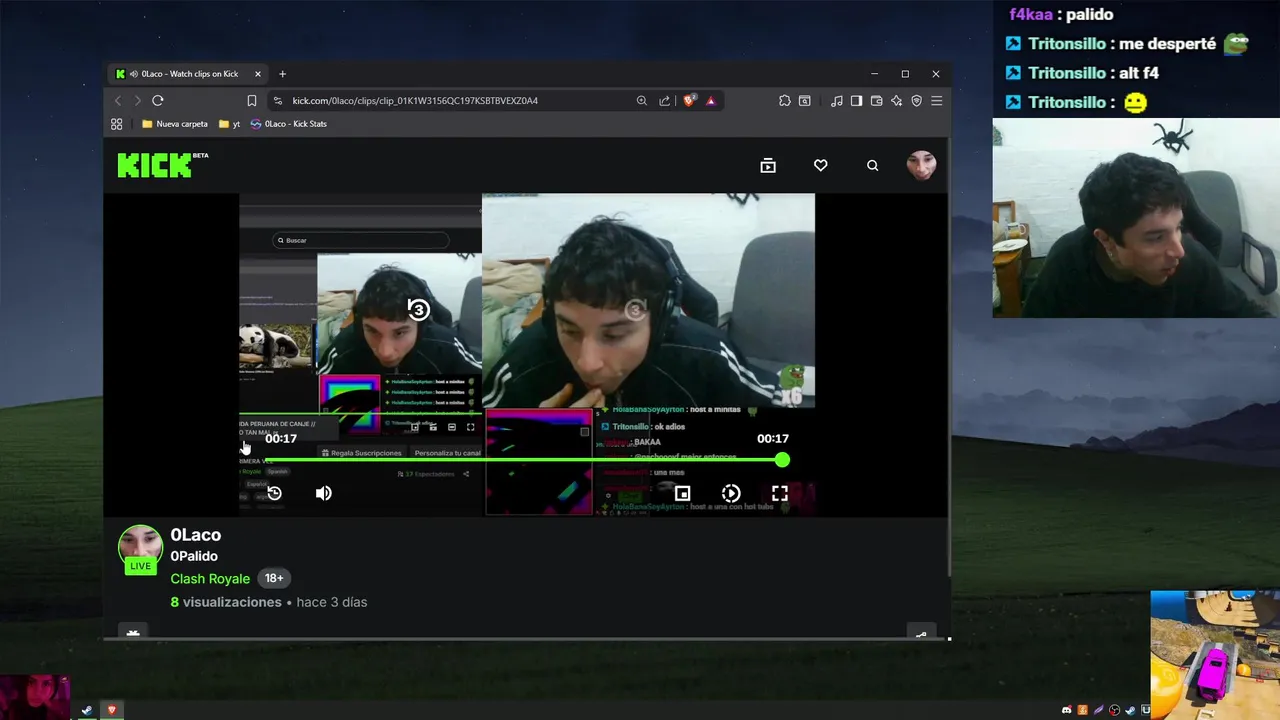Screen dimensions: 1280x720
Task: Bookmark this page in the address bar
Action: [252, 101]
